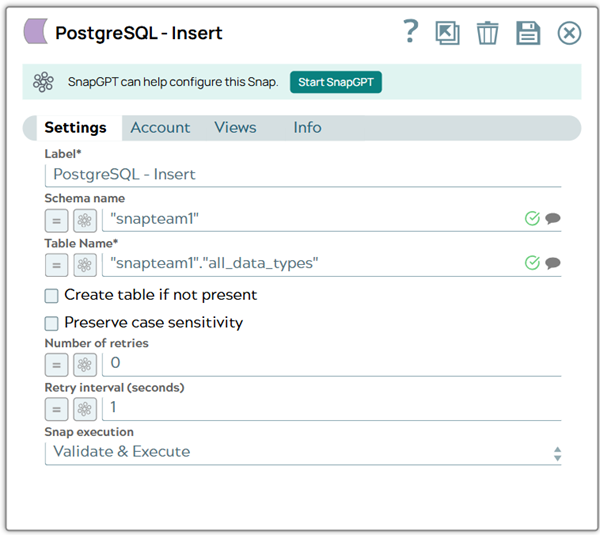Click Schema name green validation checkmark
Screen dimensions: 600x535
(x=532, y=219)
